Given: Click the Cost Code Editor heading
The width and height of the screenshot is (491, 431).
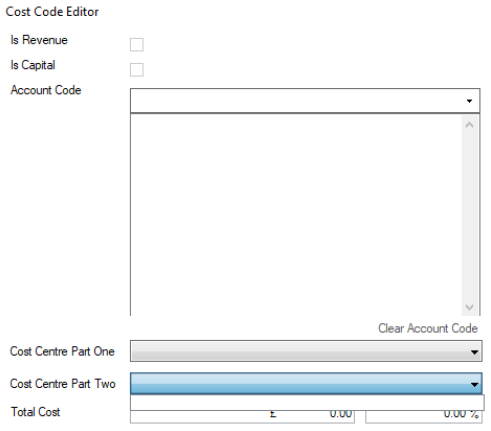Looking at the screenshot, I should [52, 12].
